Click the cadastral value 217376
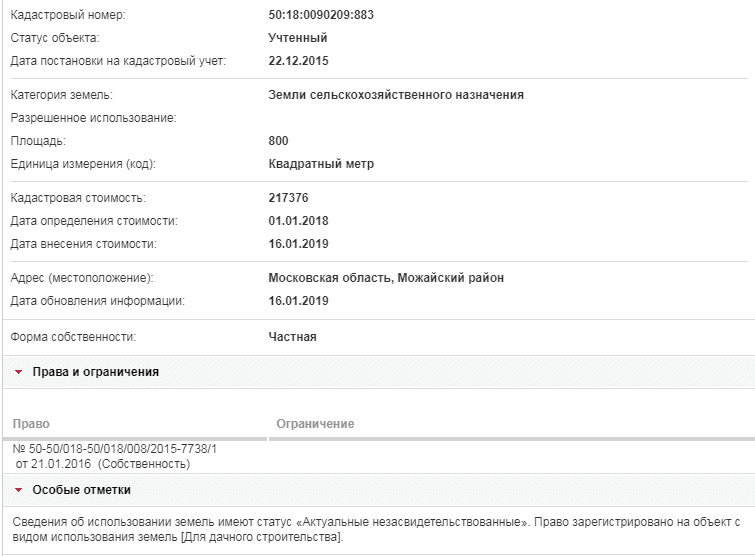This screenshot has height=556, width=755. (x=288, y=198)
